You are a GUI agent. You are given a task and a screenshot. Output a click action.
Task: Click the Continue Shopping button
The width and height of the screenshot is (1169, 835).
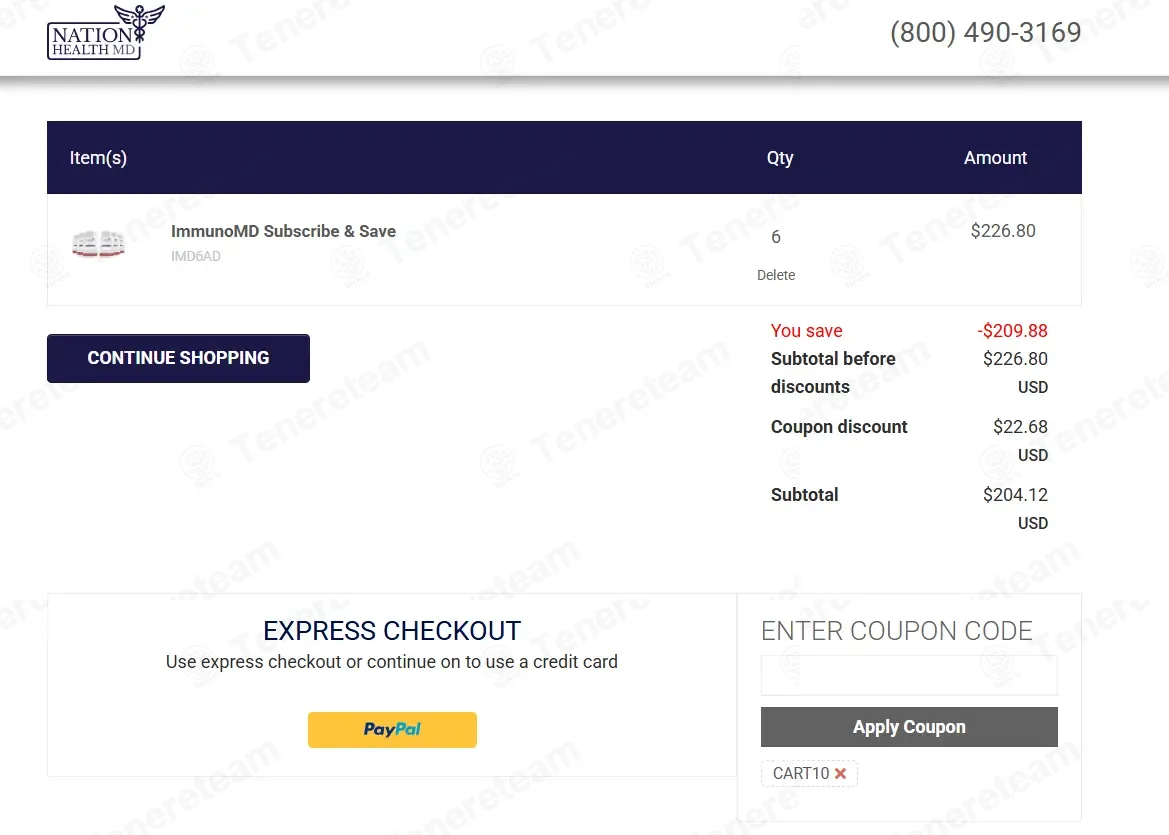(178, 358)
